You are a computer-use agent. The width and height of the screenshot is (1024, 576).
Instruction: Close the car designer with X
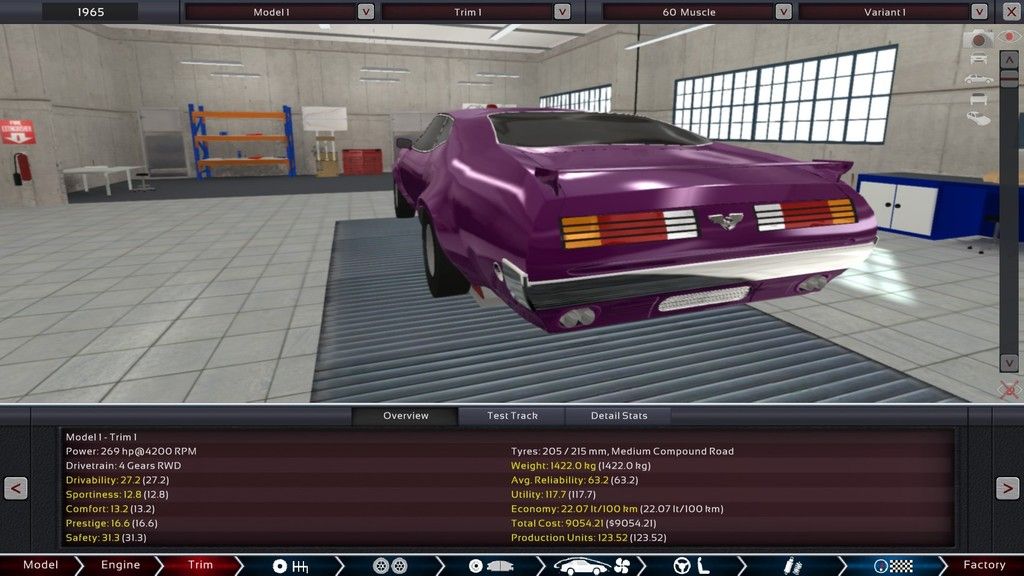[x=1010, y=12]
